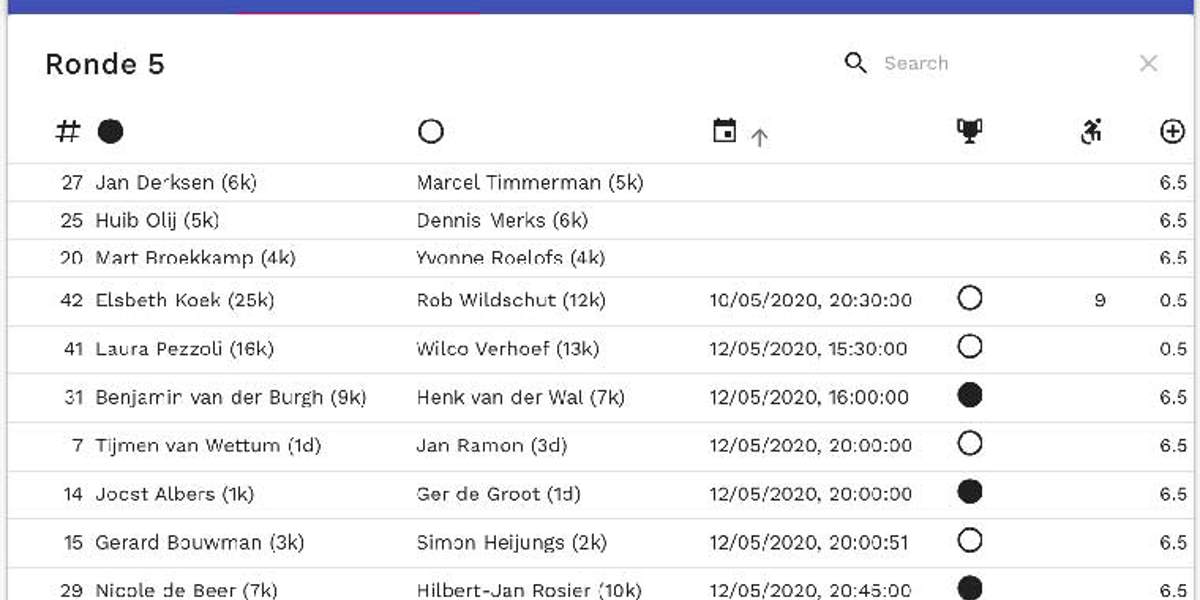Click the Ronde 5 title
This screenshot has width=1200, height=600.
[105, 64]
